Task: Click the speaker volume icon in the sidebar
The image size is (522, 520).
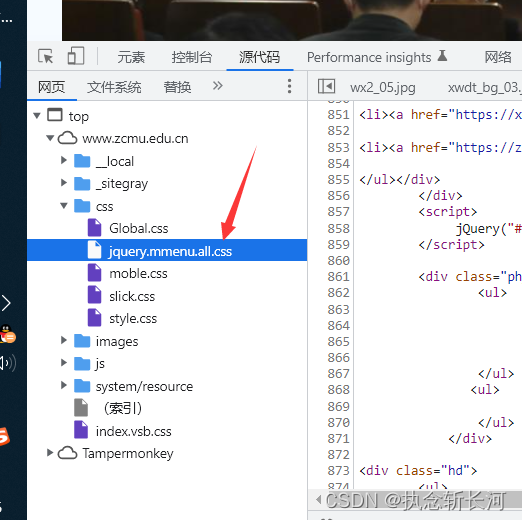Action: 8,363
